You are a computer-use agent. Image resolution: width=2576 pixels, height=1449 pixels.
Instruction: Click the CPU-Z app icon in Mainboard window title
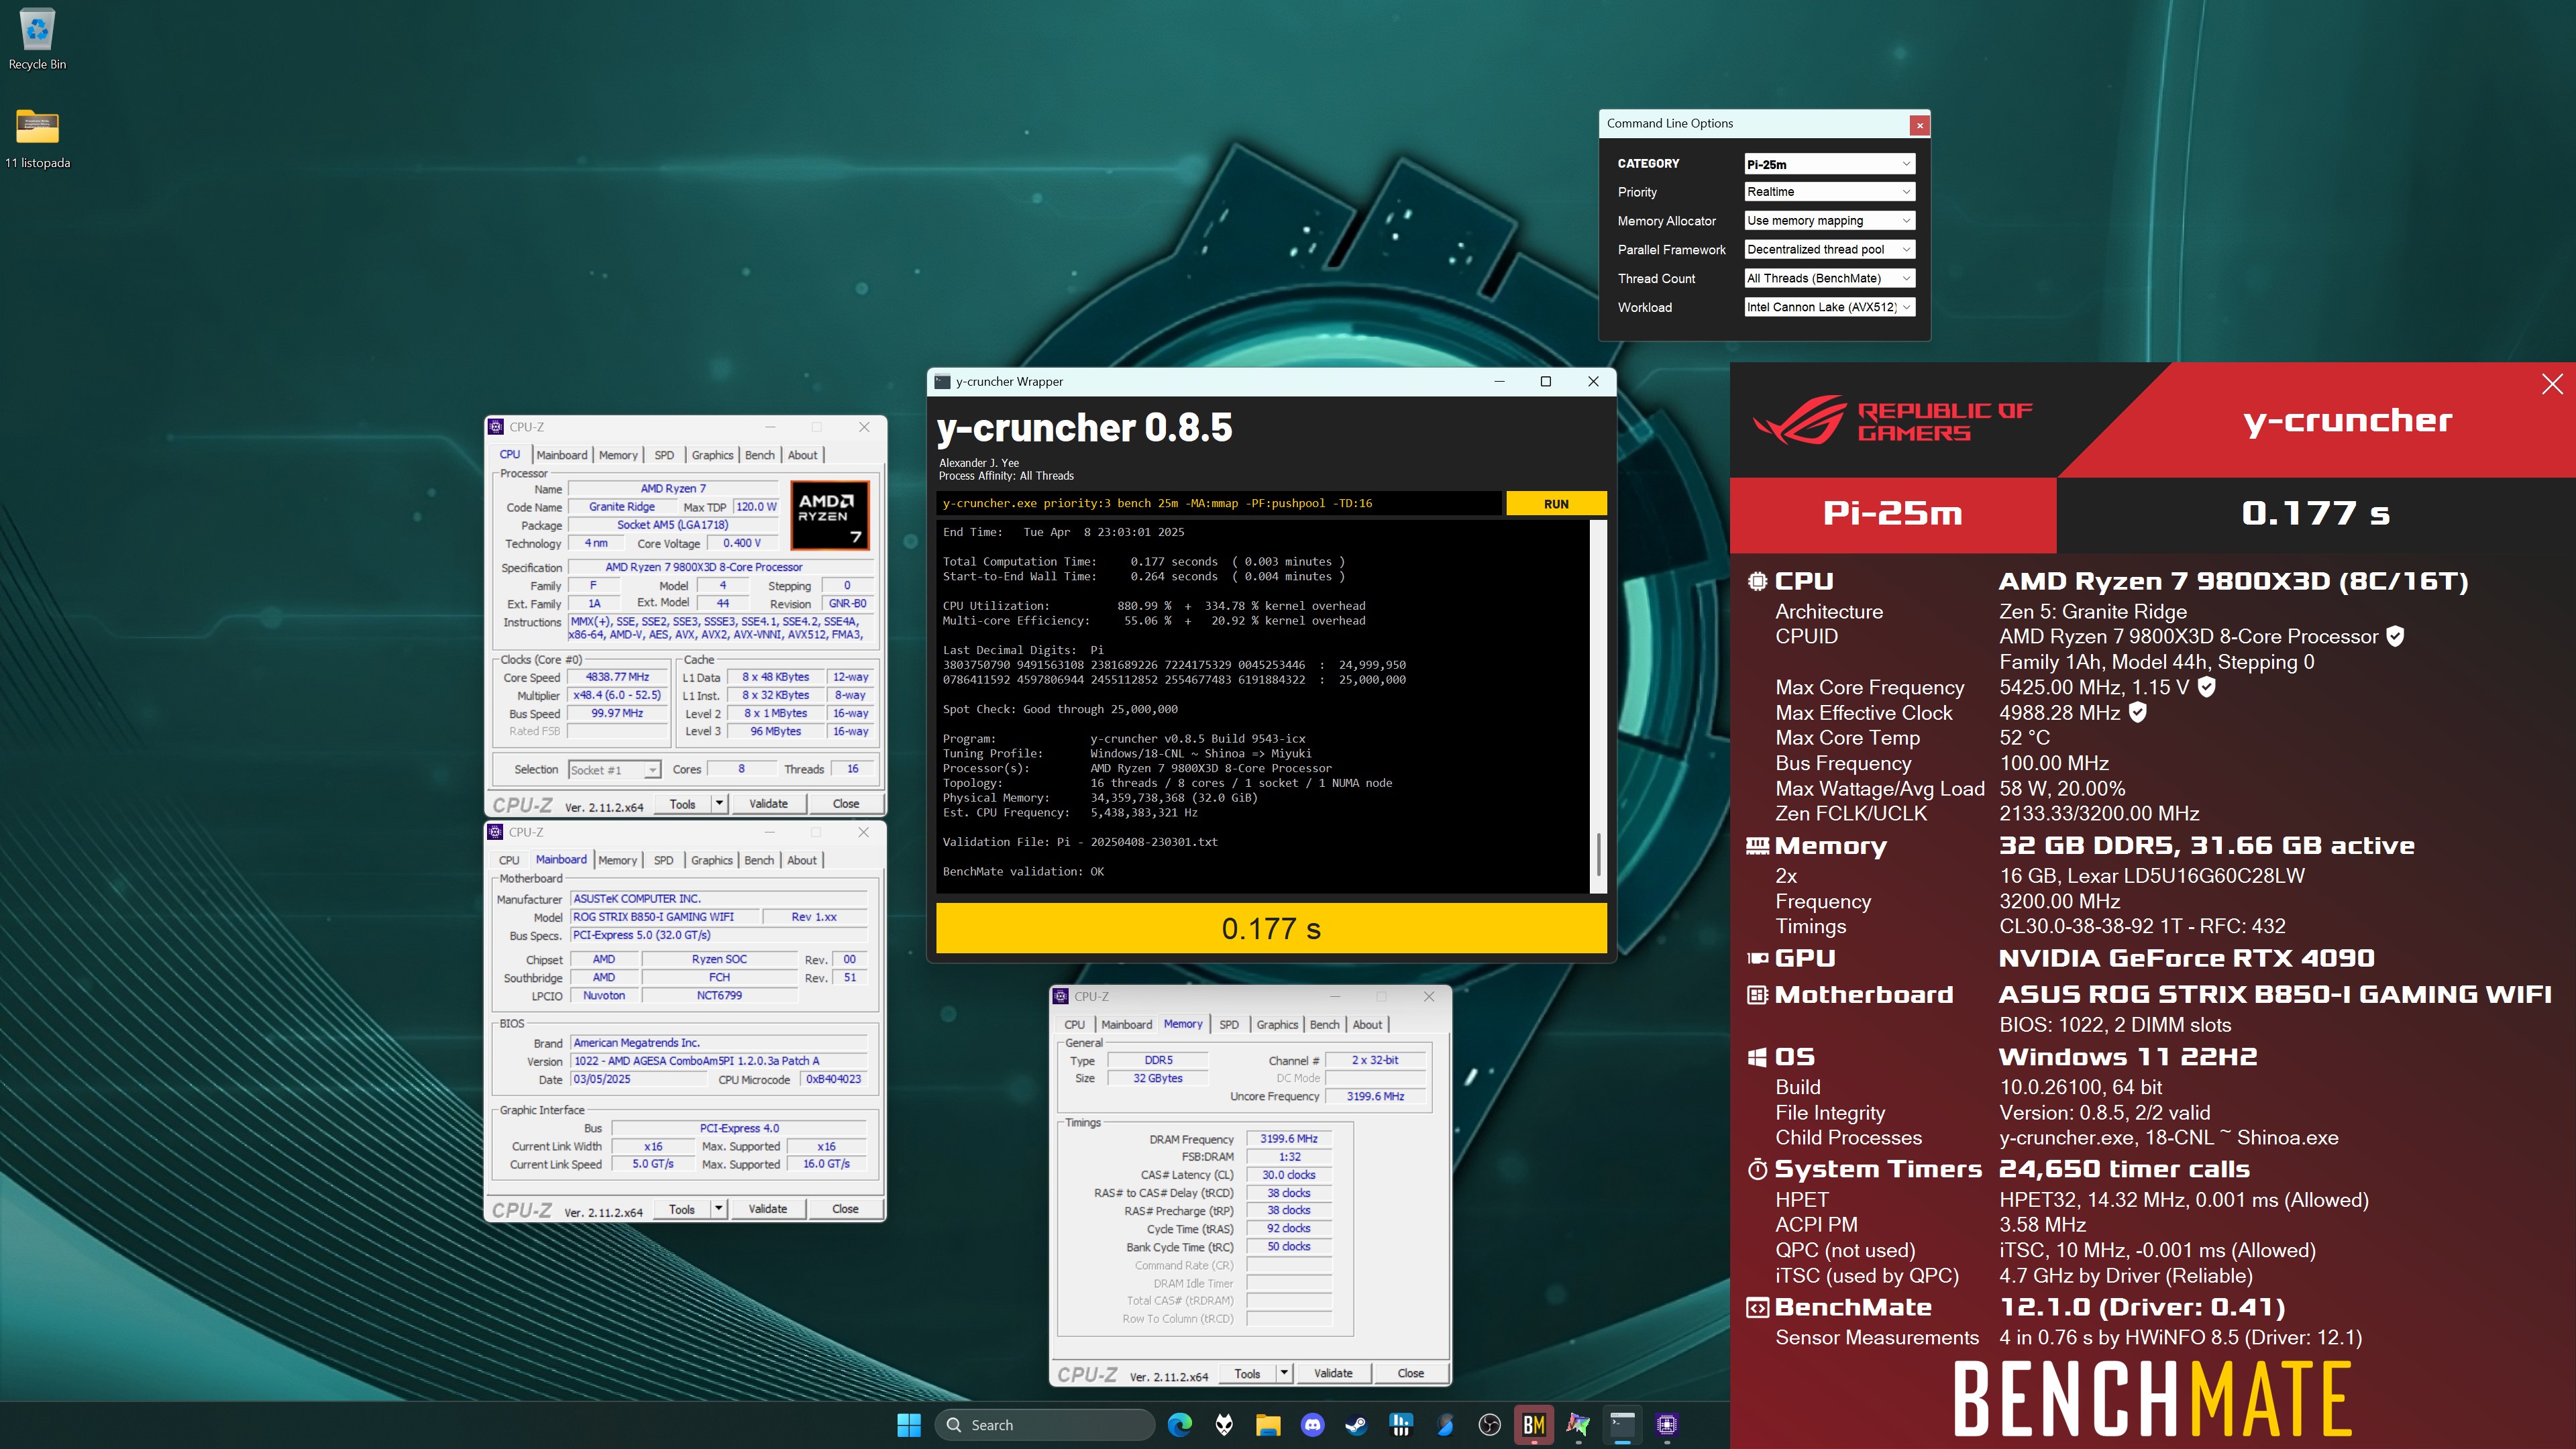coord(495,832)
